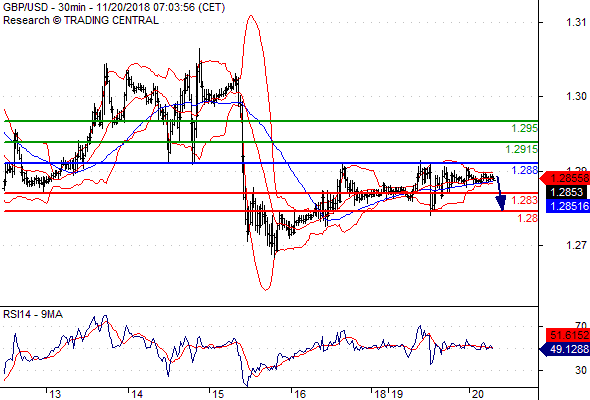The image size is (590, 400).
Task: Click the dark blue downward forecast arrowhead
Action: click(x=501, y=204)
